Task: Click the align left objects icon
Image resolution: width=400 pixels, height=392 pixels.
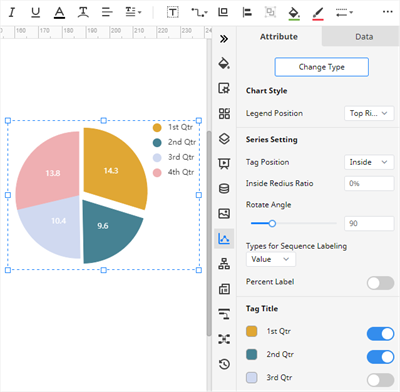Action: pyautogui.click(x=247, y=13)
